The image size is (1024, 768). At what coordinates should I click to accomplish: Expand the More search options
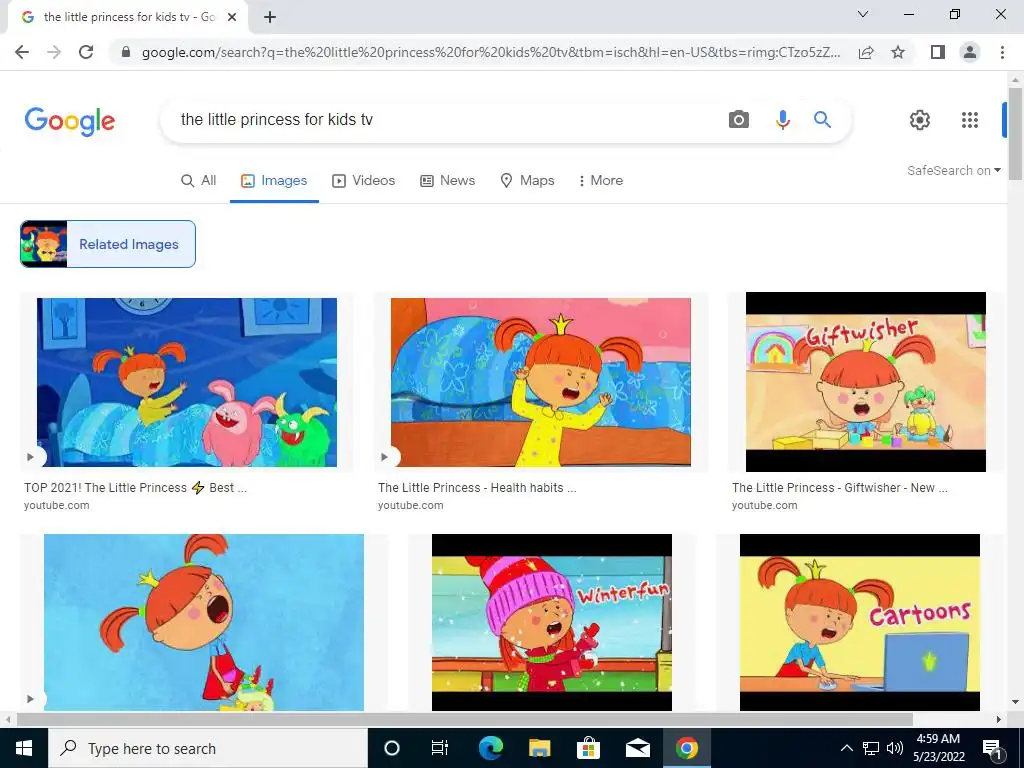(x=601, y=181)
